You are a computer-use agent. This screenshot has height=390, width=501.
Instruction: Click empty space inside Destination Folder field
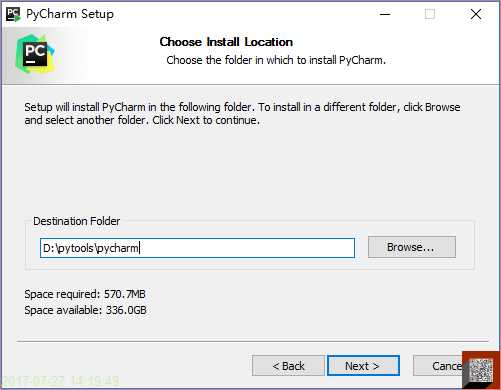(247, 248)
